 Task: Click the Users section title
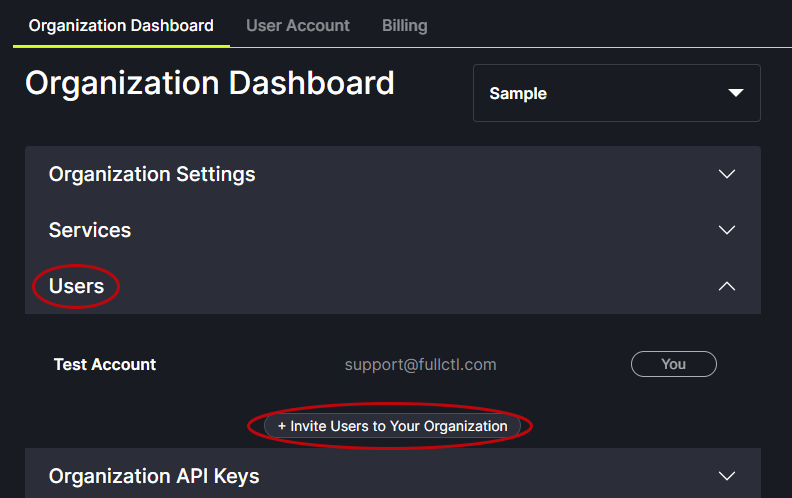click(x=77, y=286)
